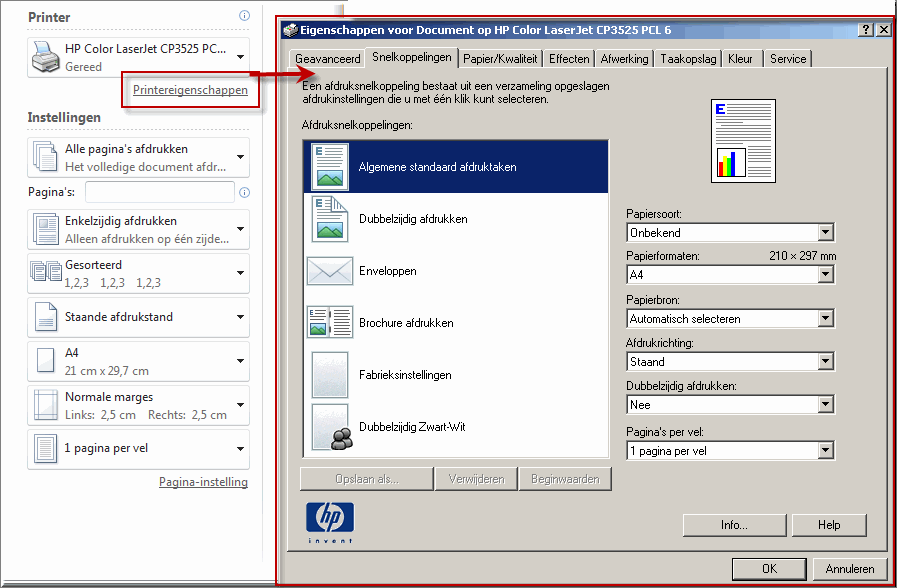Image resolution: width=897 pixels, height=588 pixels.
Task: Click the Pagina's input field
Action: [x=159, y=192]
